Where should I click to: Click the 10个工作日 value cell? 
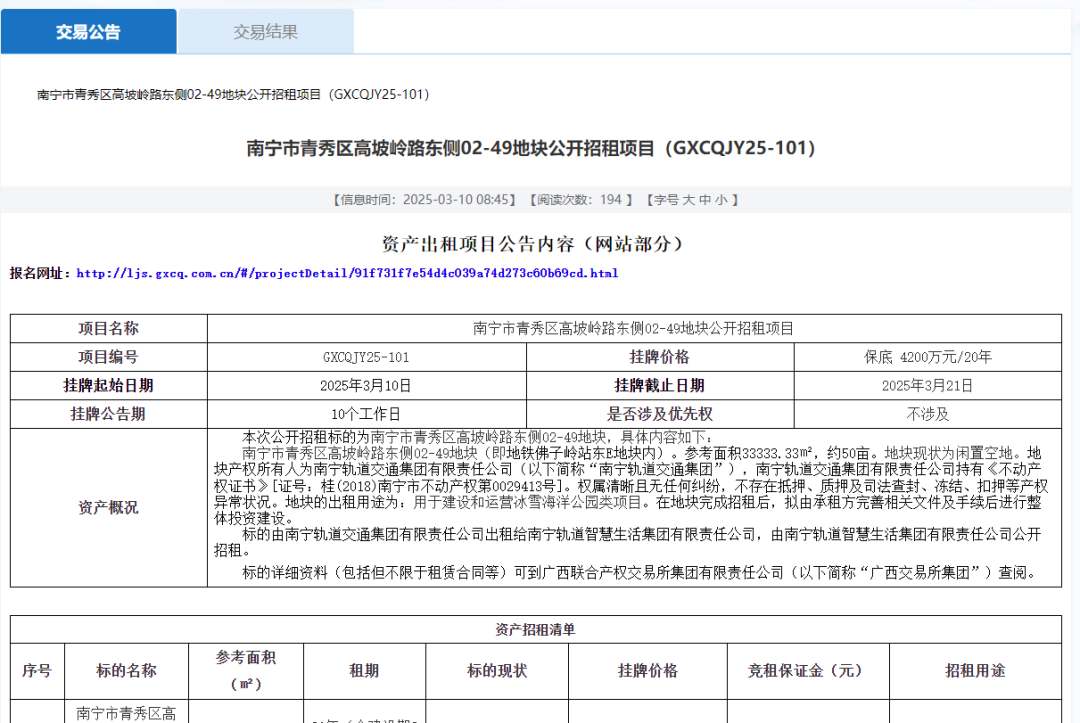[x=366, y=414]
